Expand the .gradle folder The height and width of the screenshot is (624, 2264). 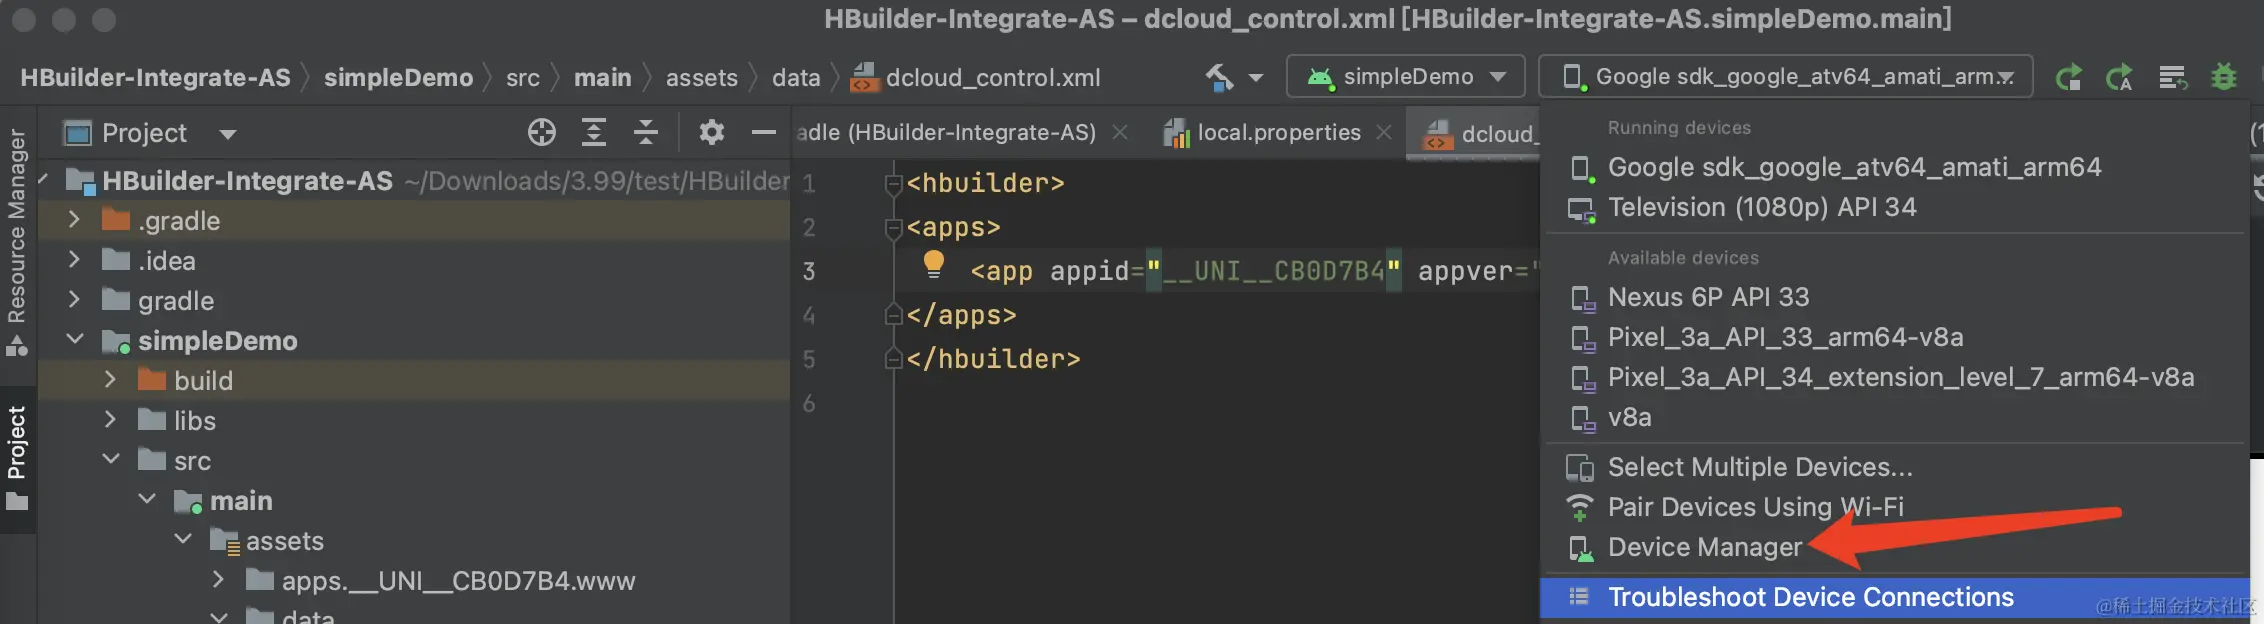coord(74,220)
